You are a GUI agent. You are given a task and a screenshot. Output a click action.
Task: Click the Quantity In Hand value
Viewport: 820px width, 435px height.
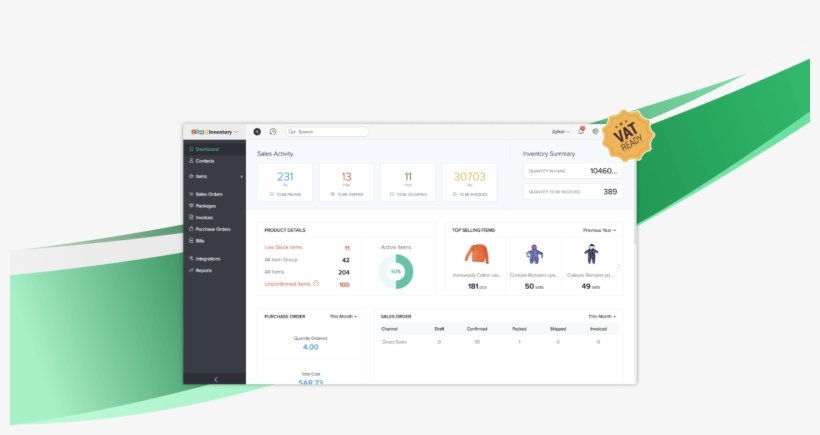click(x=603, y=171)
